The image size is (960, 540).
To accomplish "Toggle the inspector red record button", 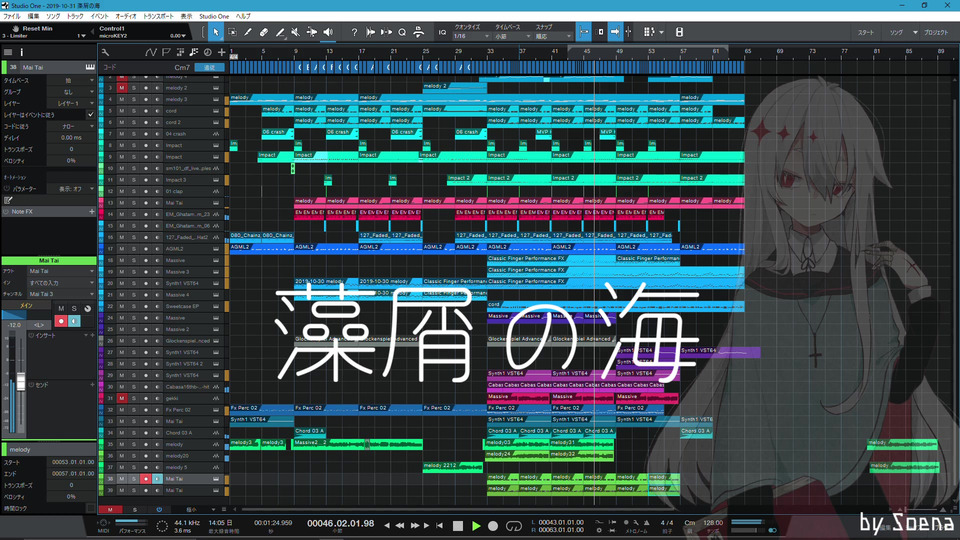I will point(61,321).
